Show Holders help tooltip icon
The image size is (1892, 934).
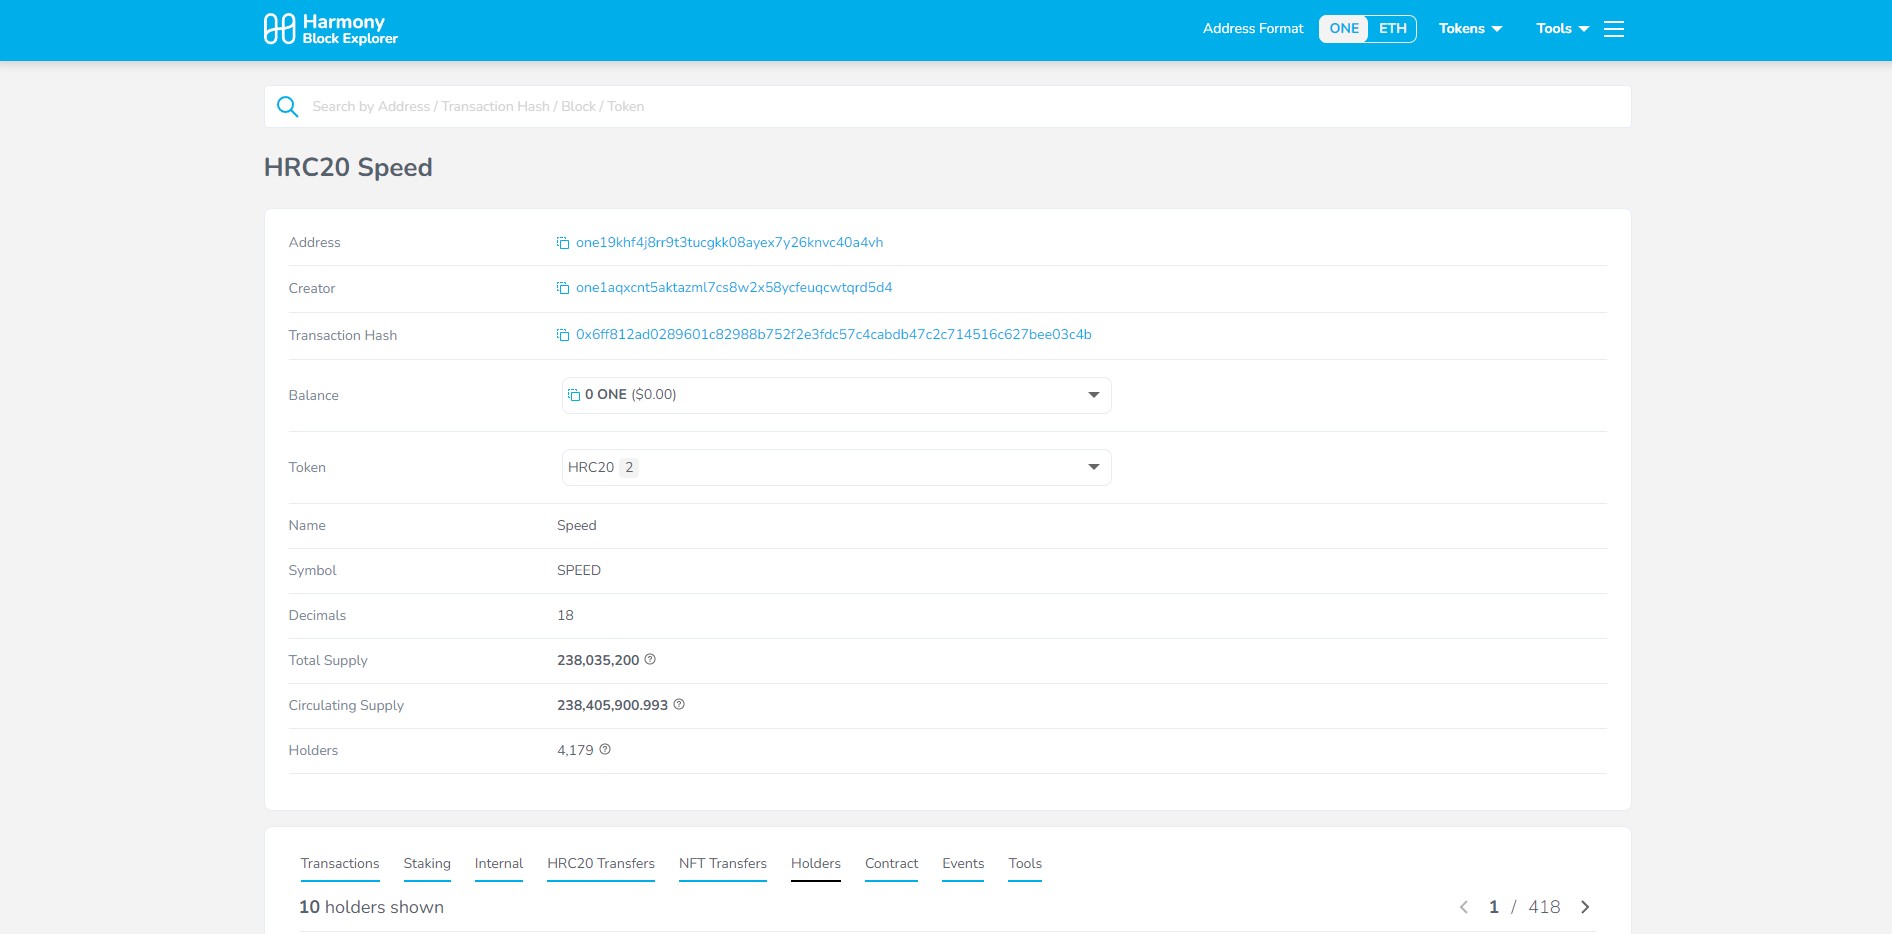[605, 750]
